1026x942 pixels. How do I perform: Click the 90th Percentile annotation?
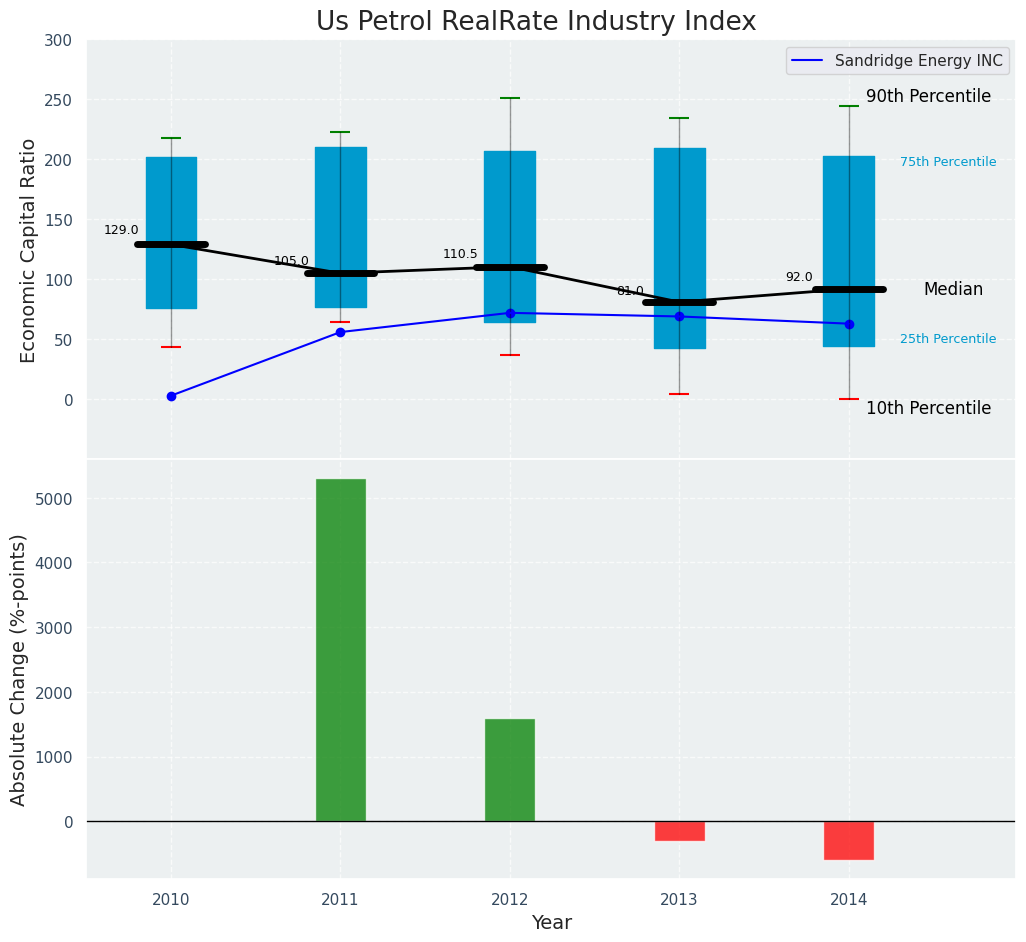928,97
